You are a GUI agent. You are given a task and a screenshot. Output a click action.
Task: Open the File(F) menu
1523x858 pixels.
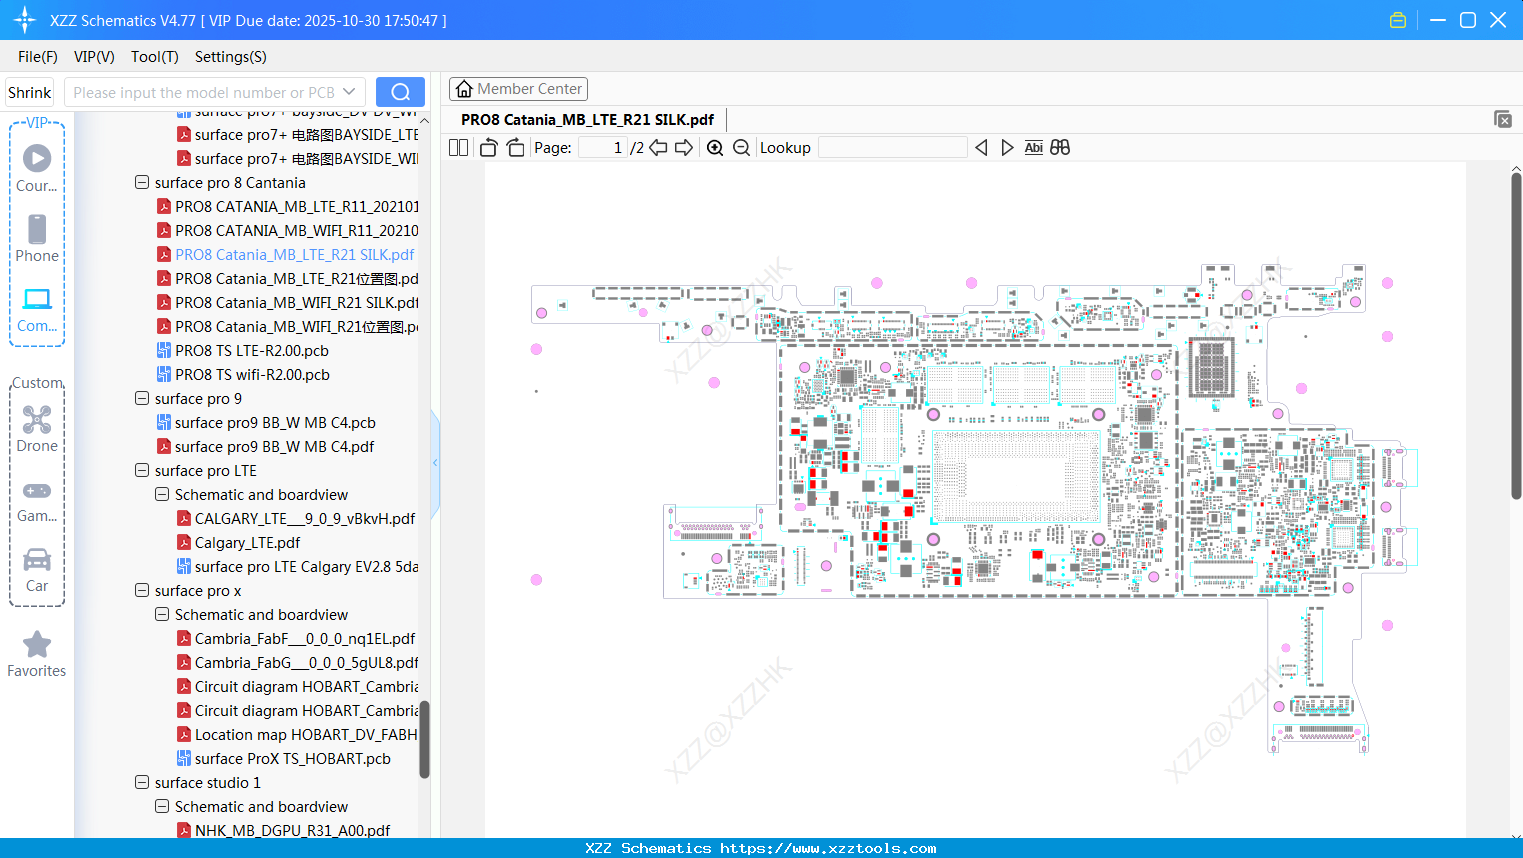(x=38, y=57)
